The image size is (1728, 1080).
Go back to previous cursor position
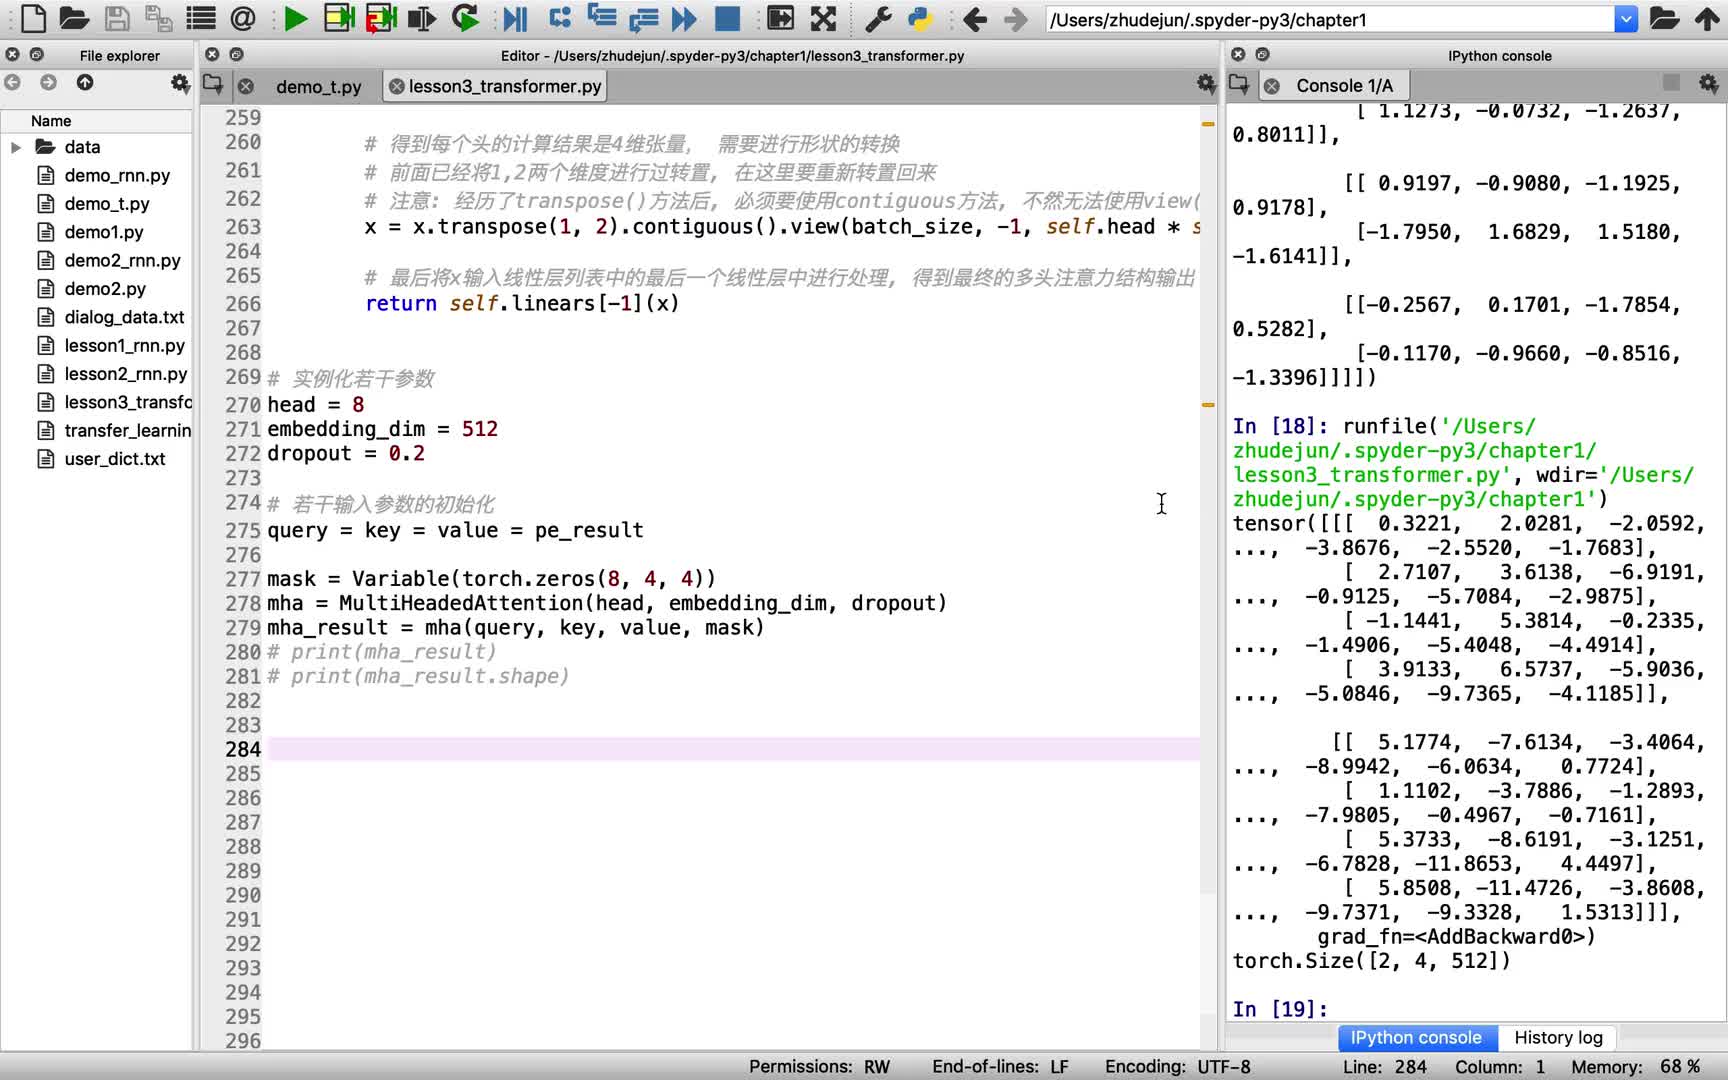point(974,18)
